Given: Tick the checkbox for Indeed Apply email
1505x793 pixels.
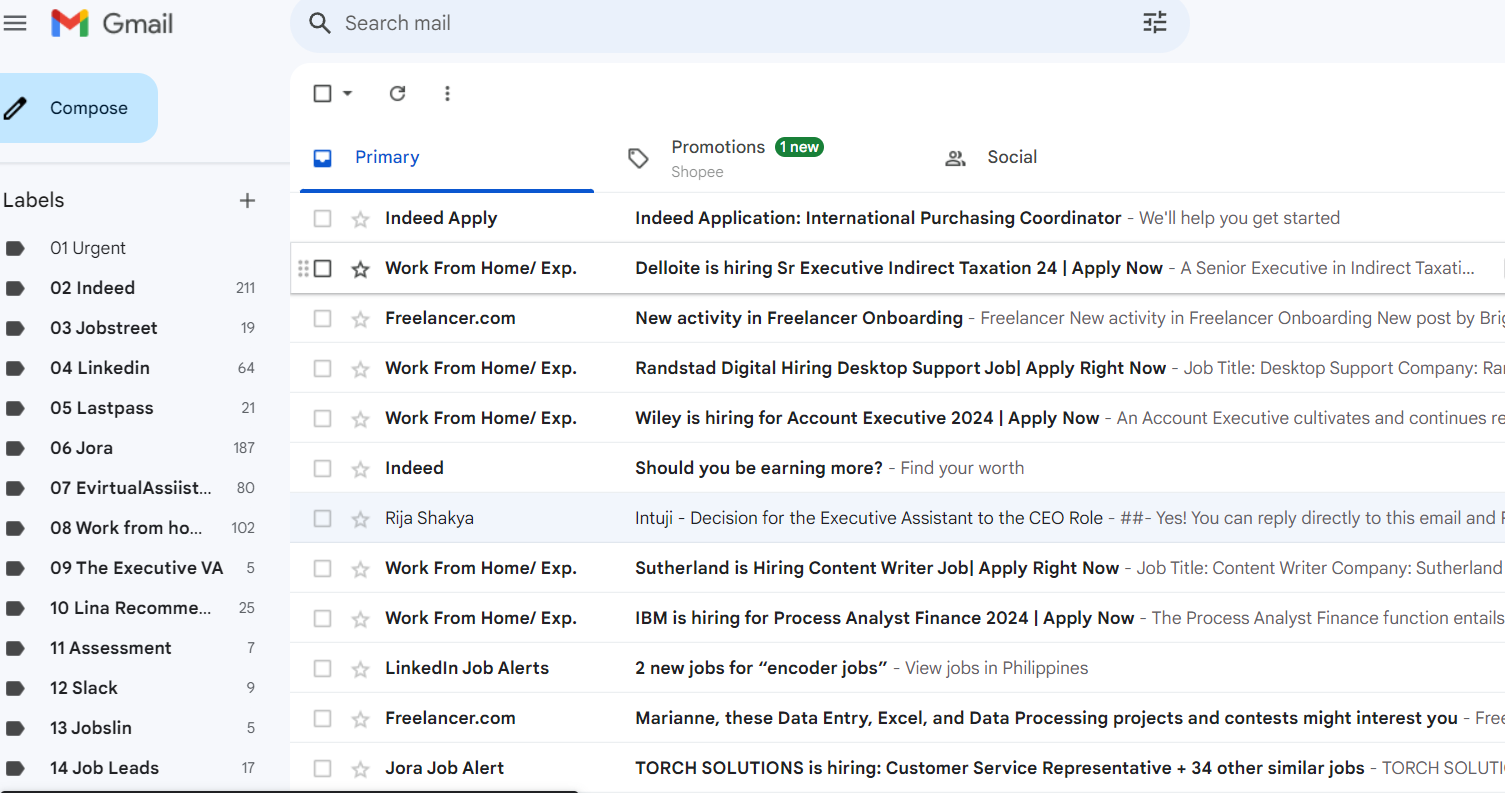Looking at the screenshot, I should (322, 219).
